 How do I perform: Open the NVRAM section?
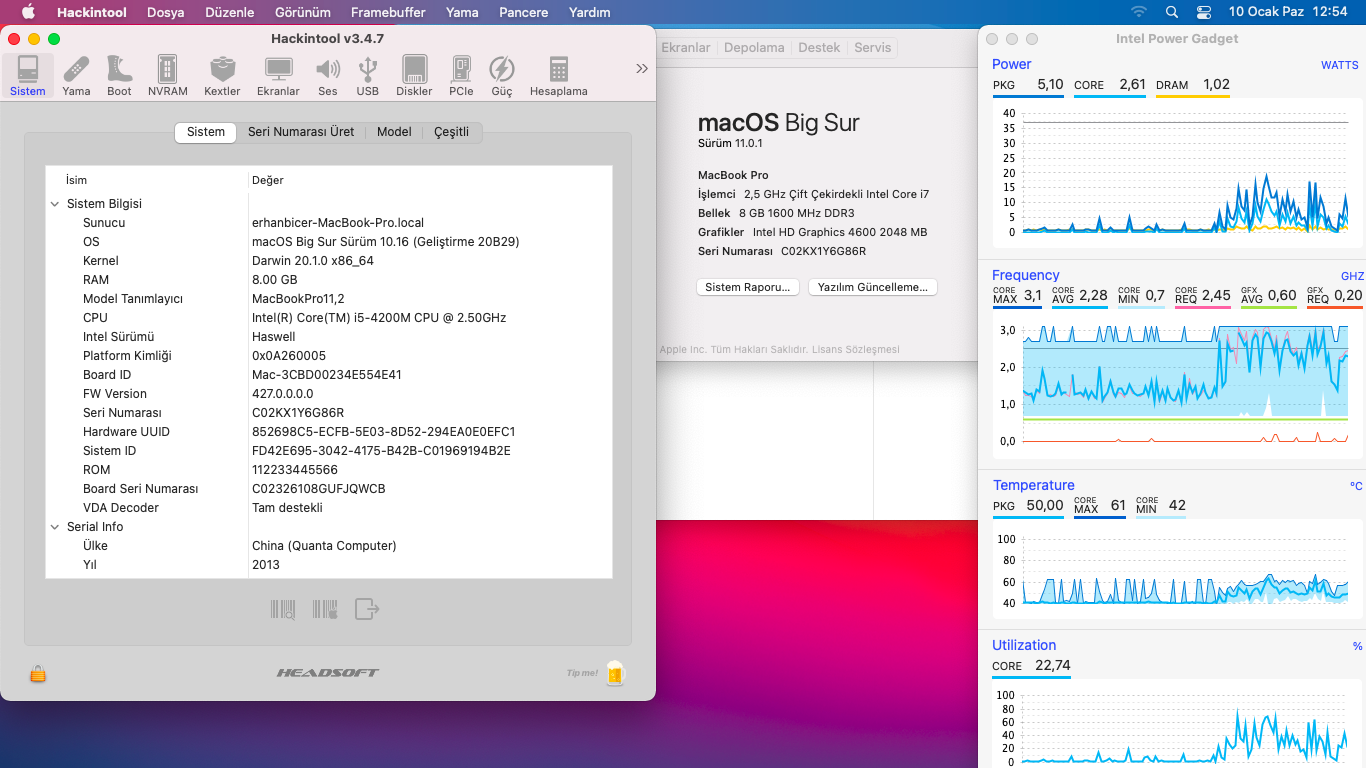167,70
